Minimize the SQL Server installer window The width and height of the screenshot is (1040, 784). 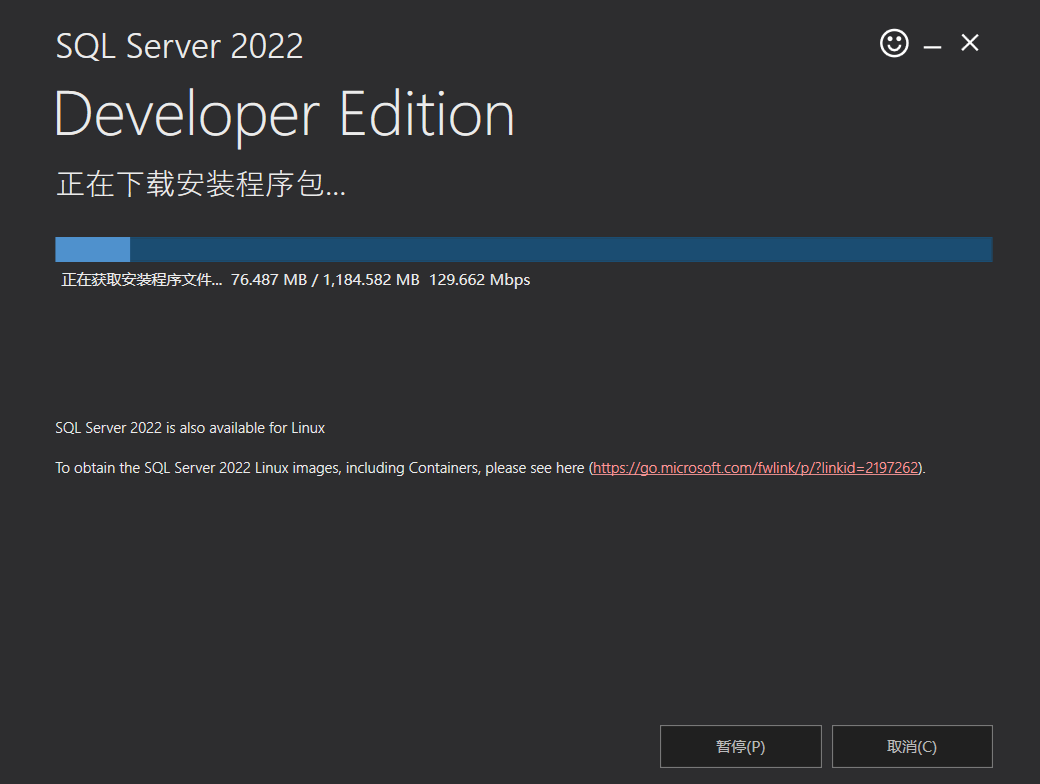tap(932, 46)
